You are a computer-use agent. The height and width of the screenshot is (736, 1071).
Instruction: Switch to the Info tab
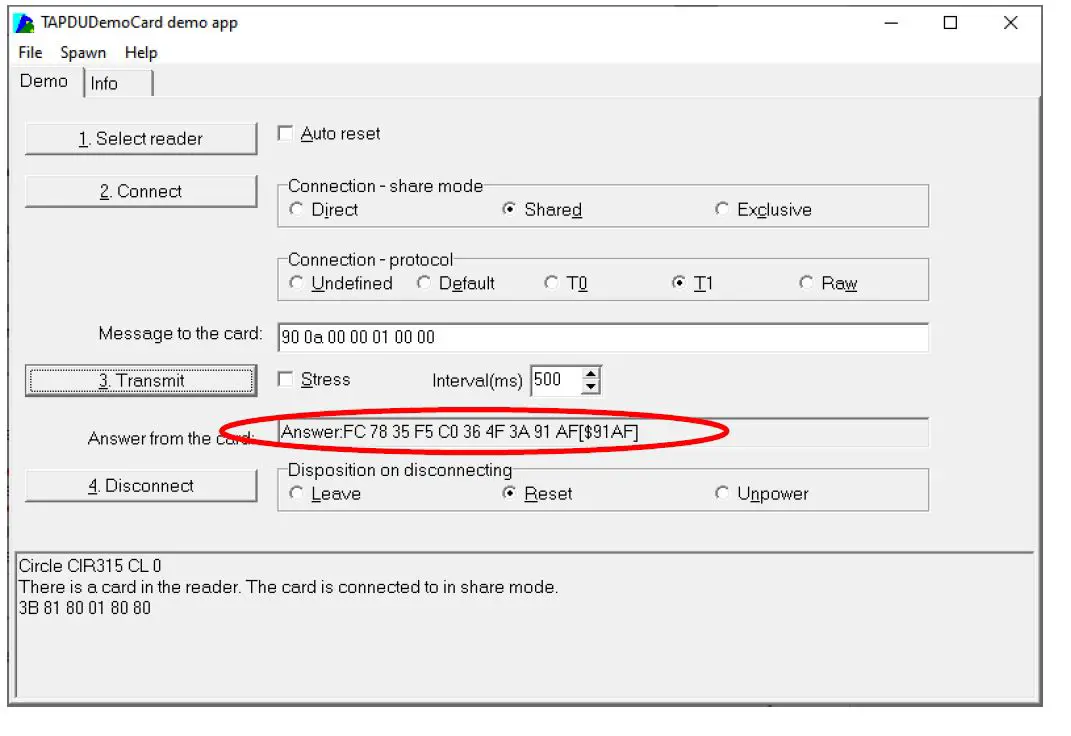point(117,83)
